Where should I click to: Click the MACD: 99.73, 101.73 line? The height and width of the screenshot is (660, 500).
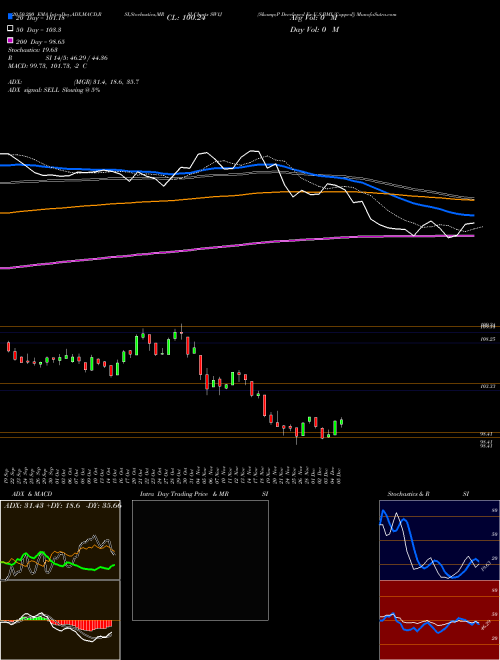[x=48, y=66]
